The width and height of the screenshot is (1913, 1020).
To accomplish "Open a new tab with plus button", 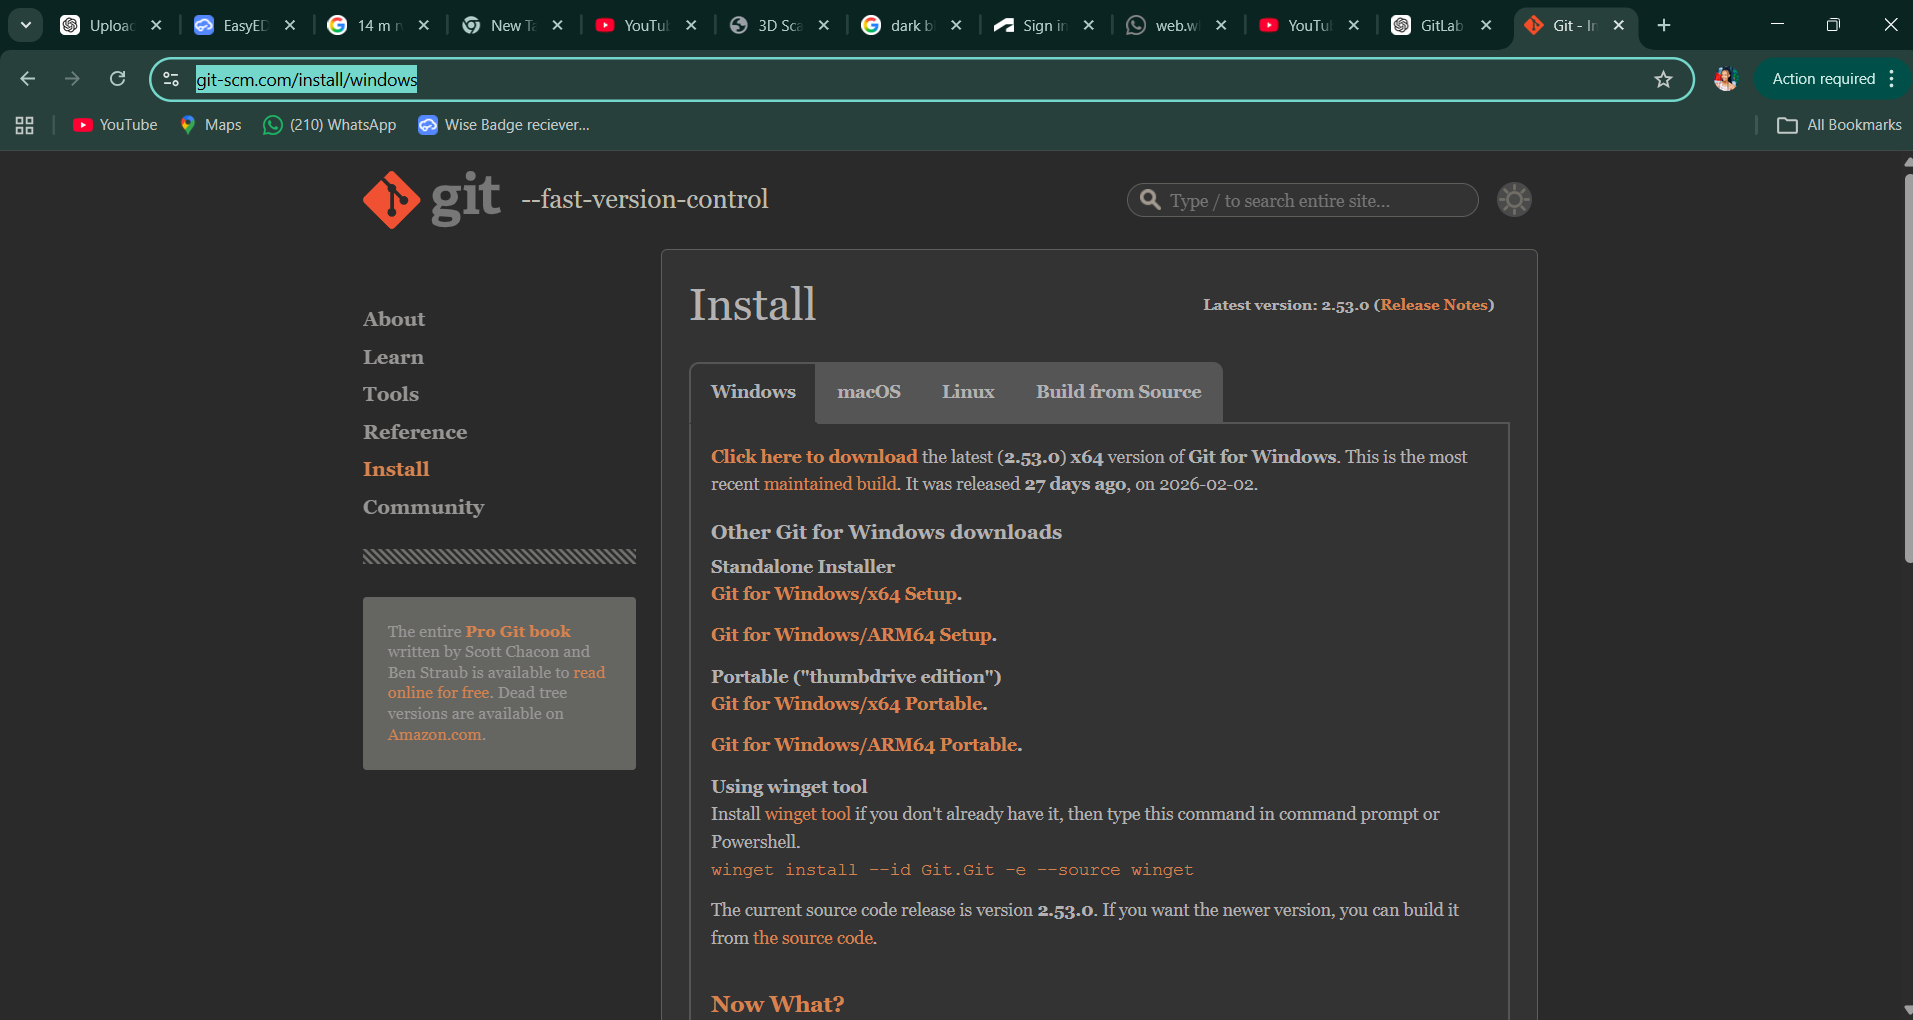I will point(1664,25).
